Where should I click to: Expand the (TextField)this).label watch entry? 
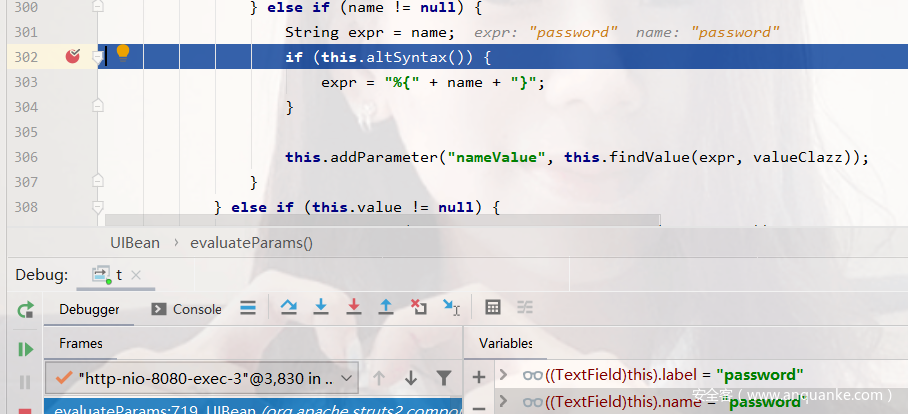click(x=504, y=375)
